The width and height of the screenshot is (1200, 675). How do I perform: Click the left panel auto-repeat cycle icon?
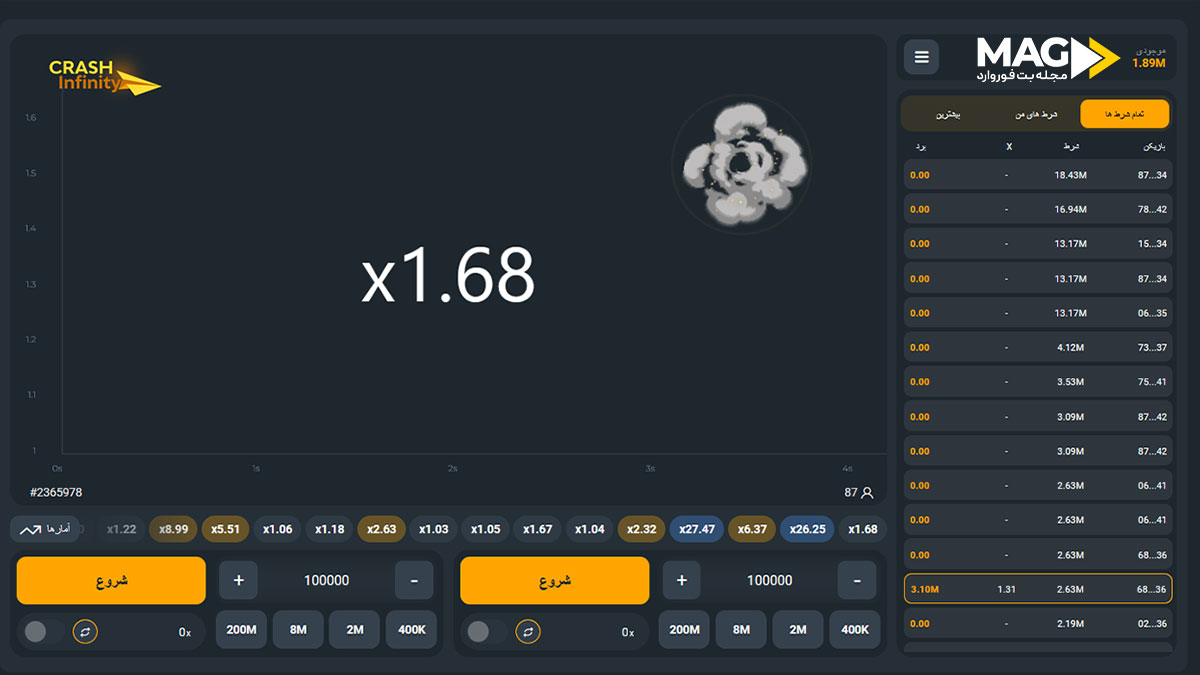pyautogui.click(x=85, y=632)
